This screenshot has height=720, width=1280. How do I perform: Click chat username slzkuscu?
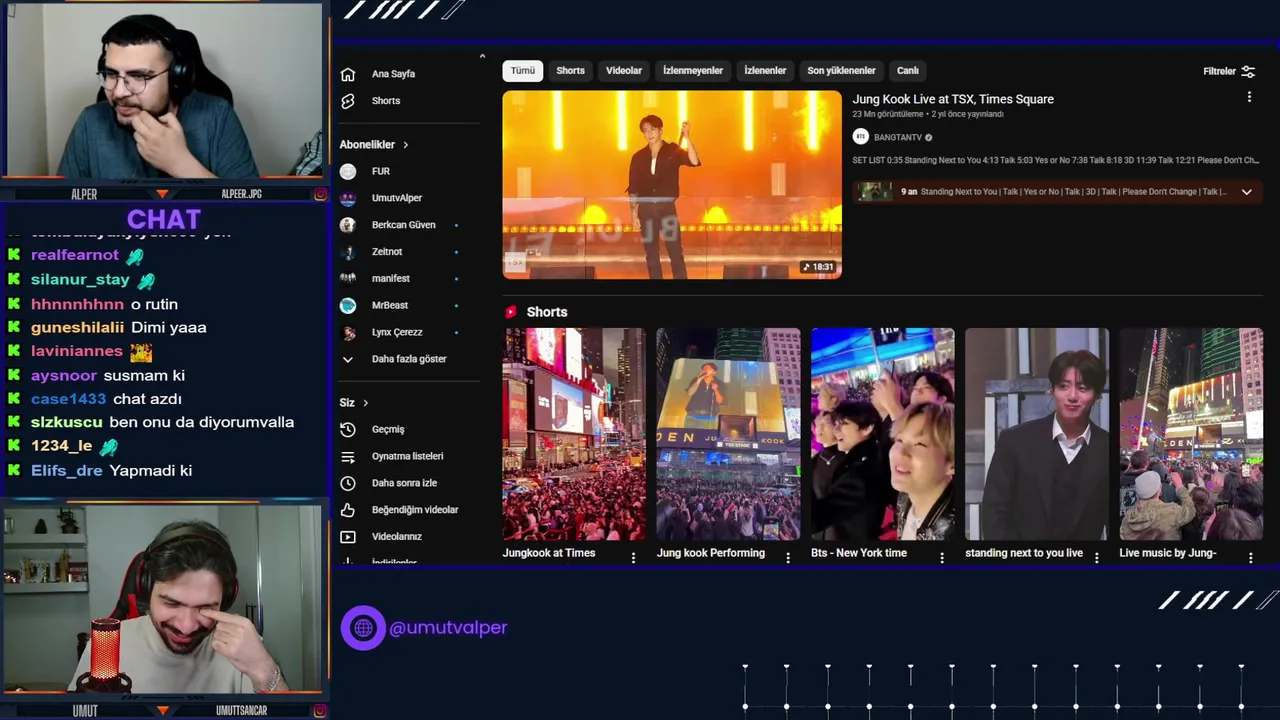pyautogui.click(x=67, y=422)
